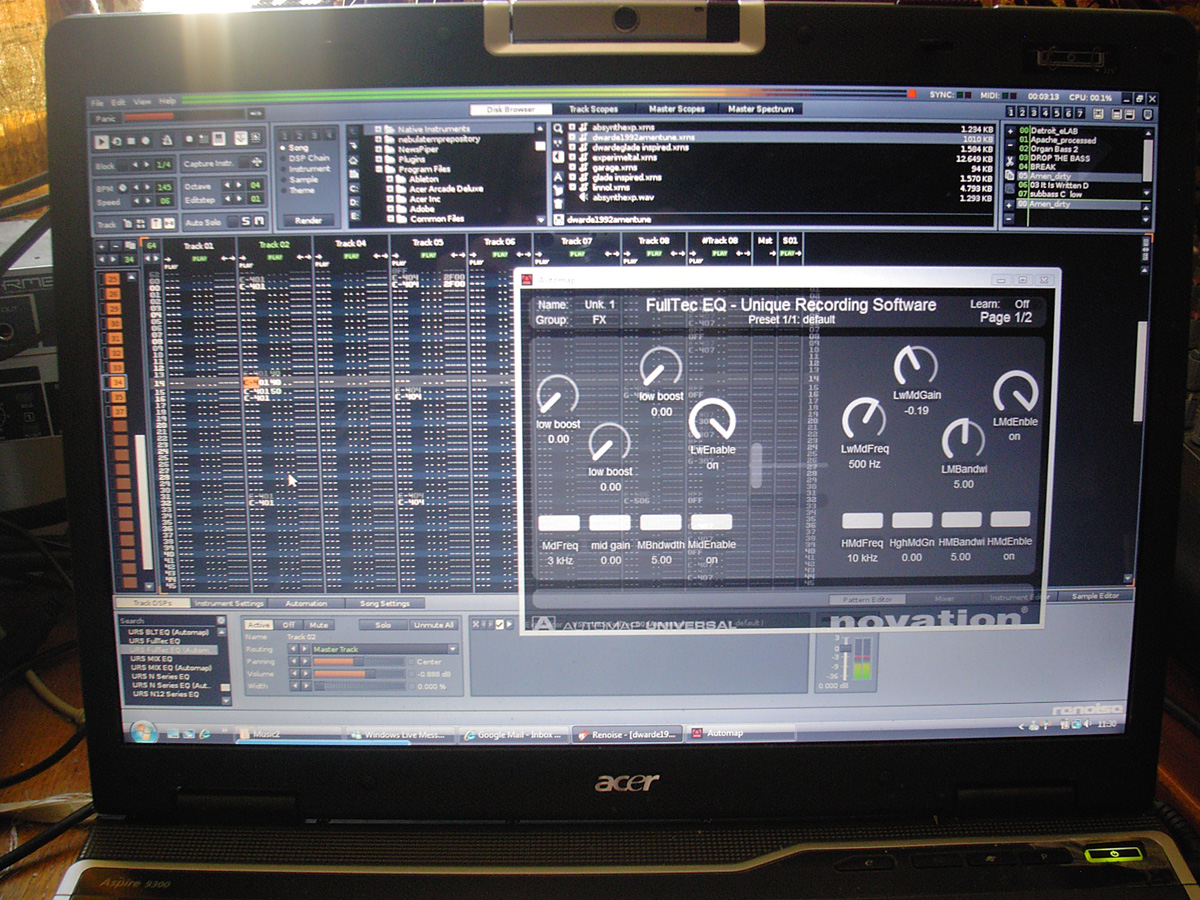Click the Capture Instr. crosshair icon
The image size is (1200, 900).
(x=258, y=163)
